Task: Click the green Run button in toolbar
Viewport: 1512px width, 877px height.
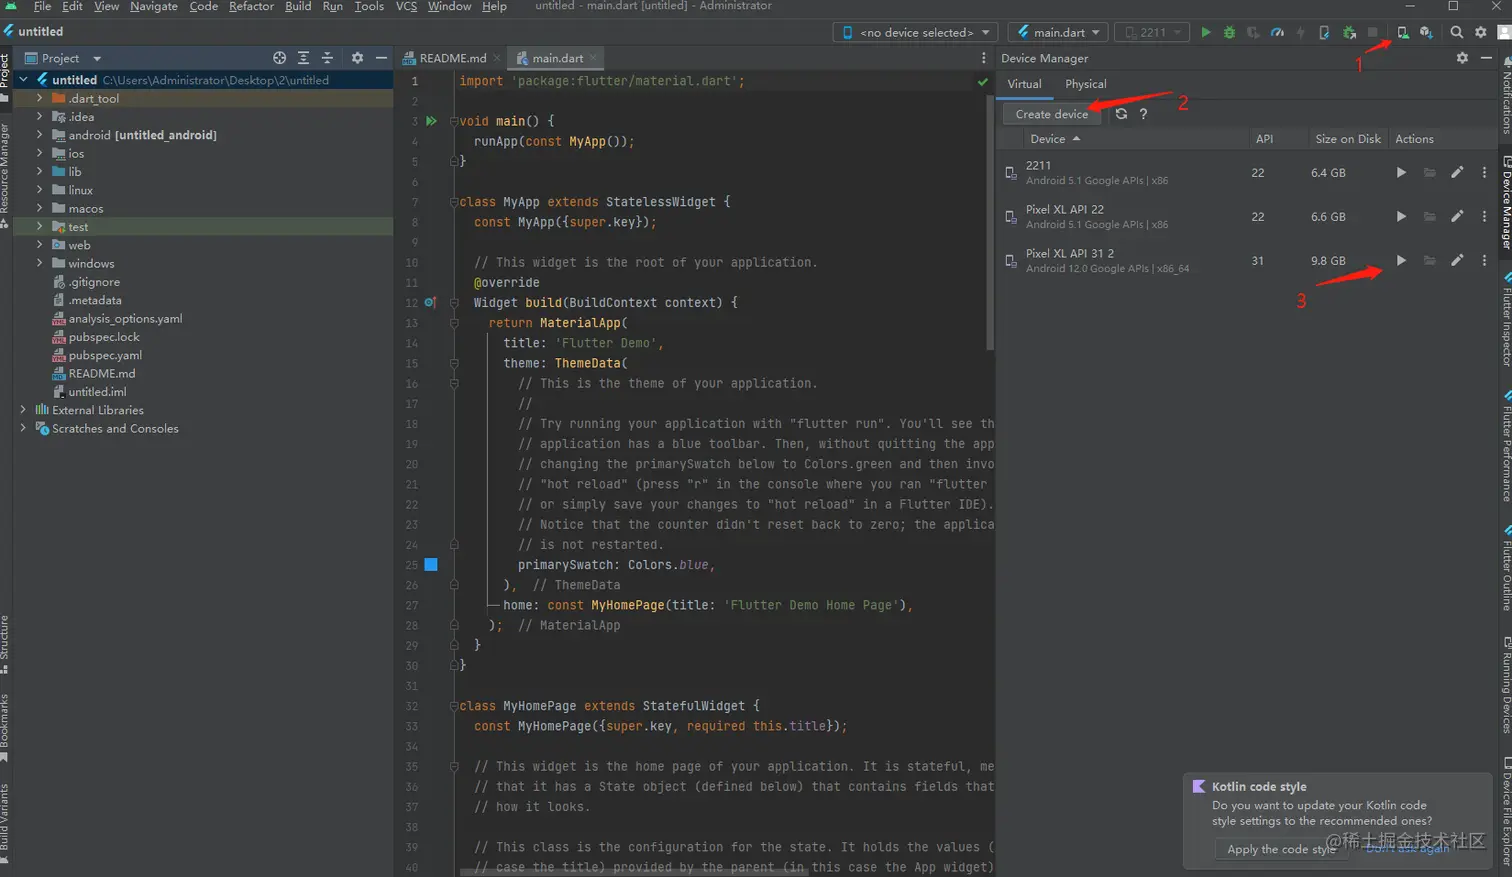Action: coord(1205,32)
